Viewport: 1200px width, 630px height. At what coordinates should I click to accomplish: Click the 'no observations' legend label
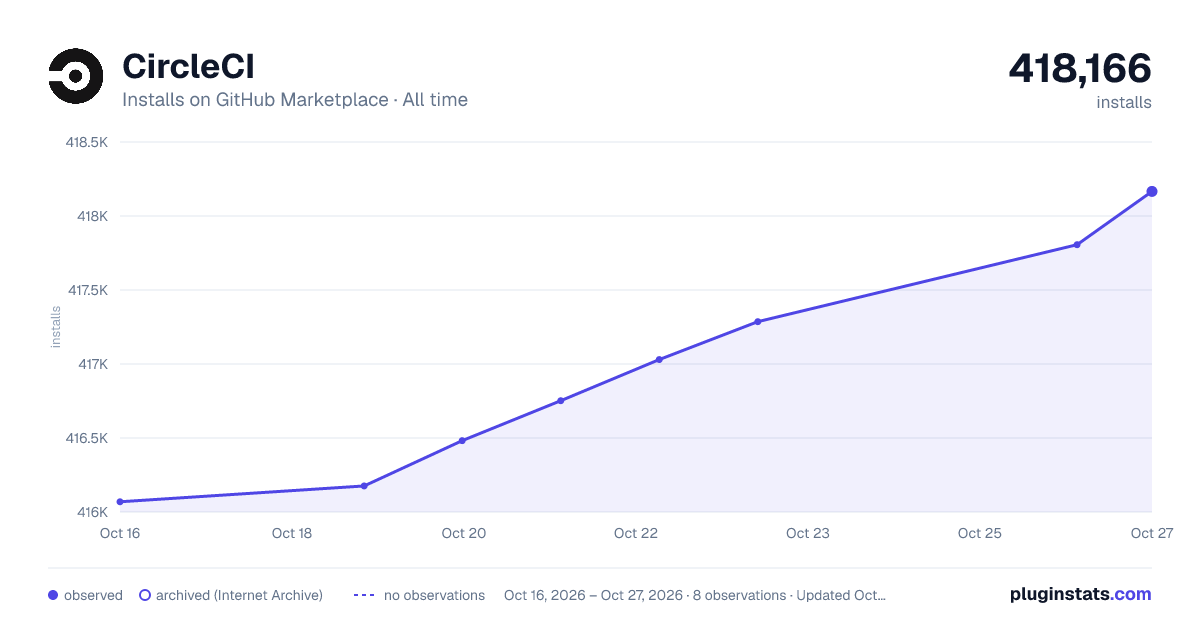click(x=434, y=595)
